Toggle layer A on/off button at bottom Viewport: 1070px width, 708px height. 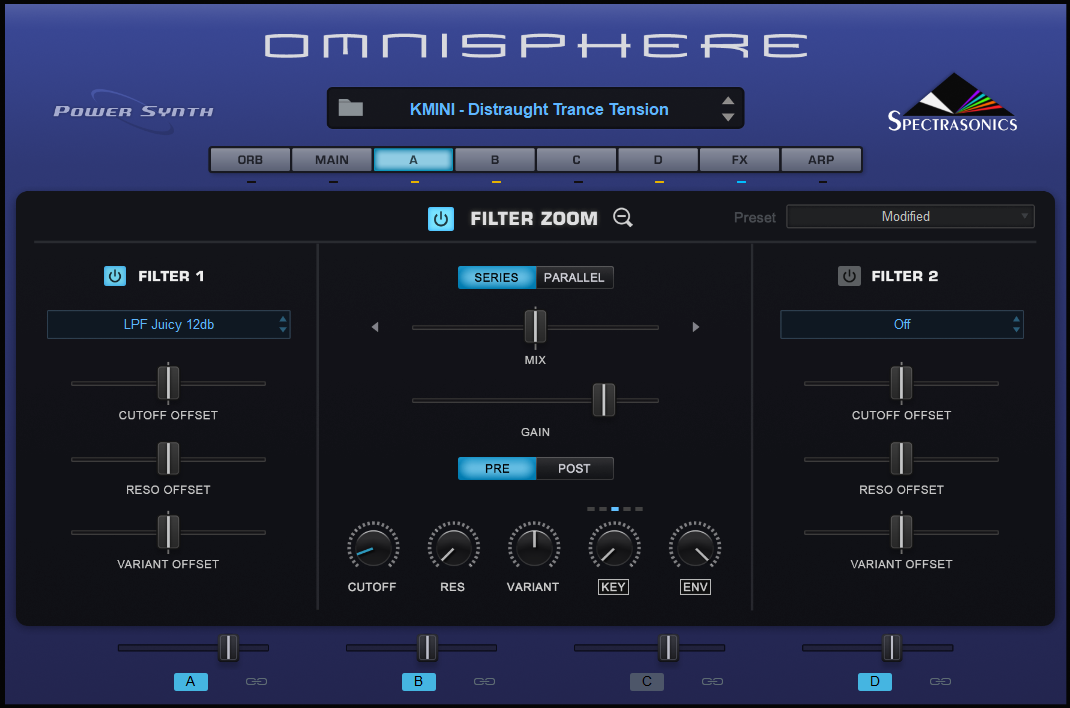[x=191, y=681]
